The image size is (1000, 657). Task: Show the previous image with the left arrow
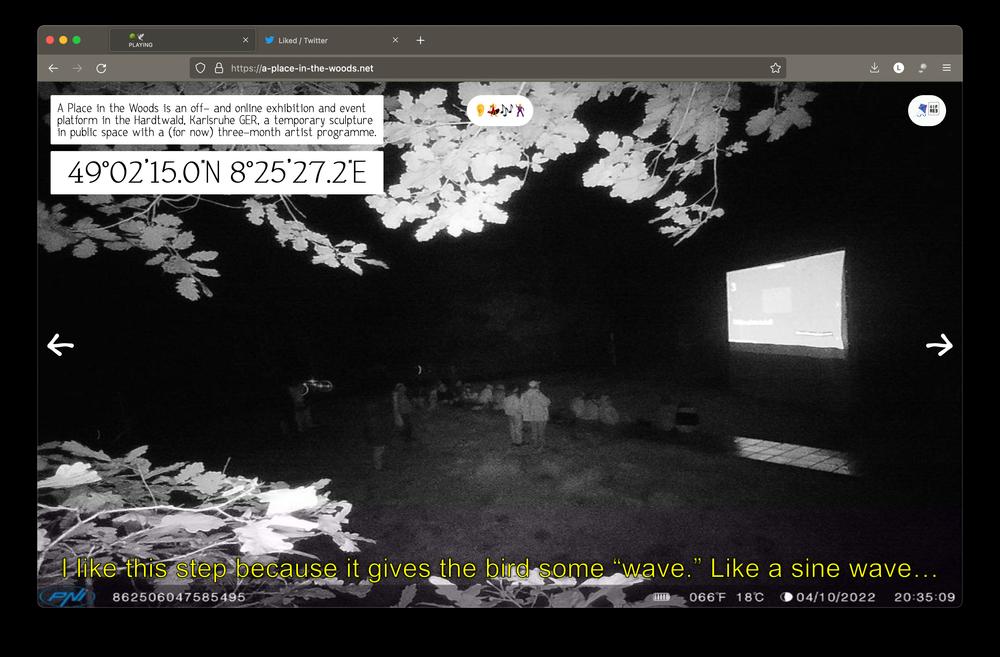click(61, 345)
